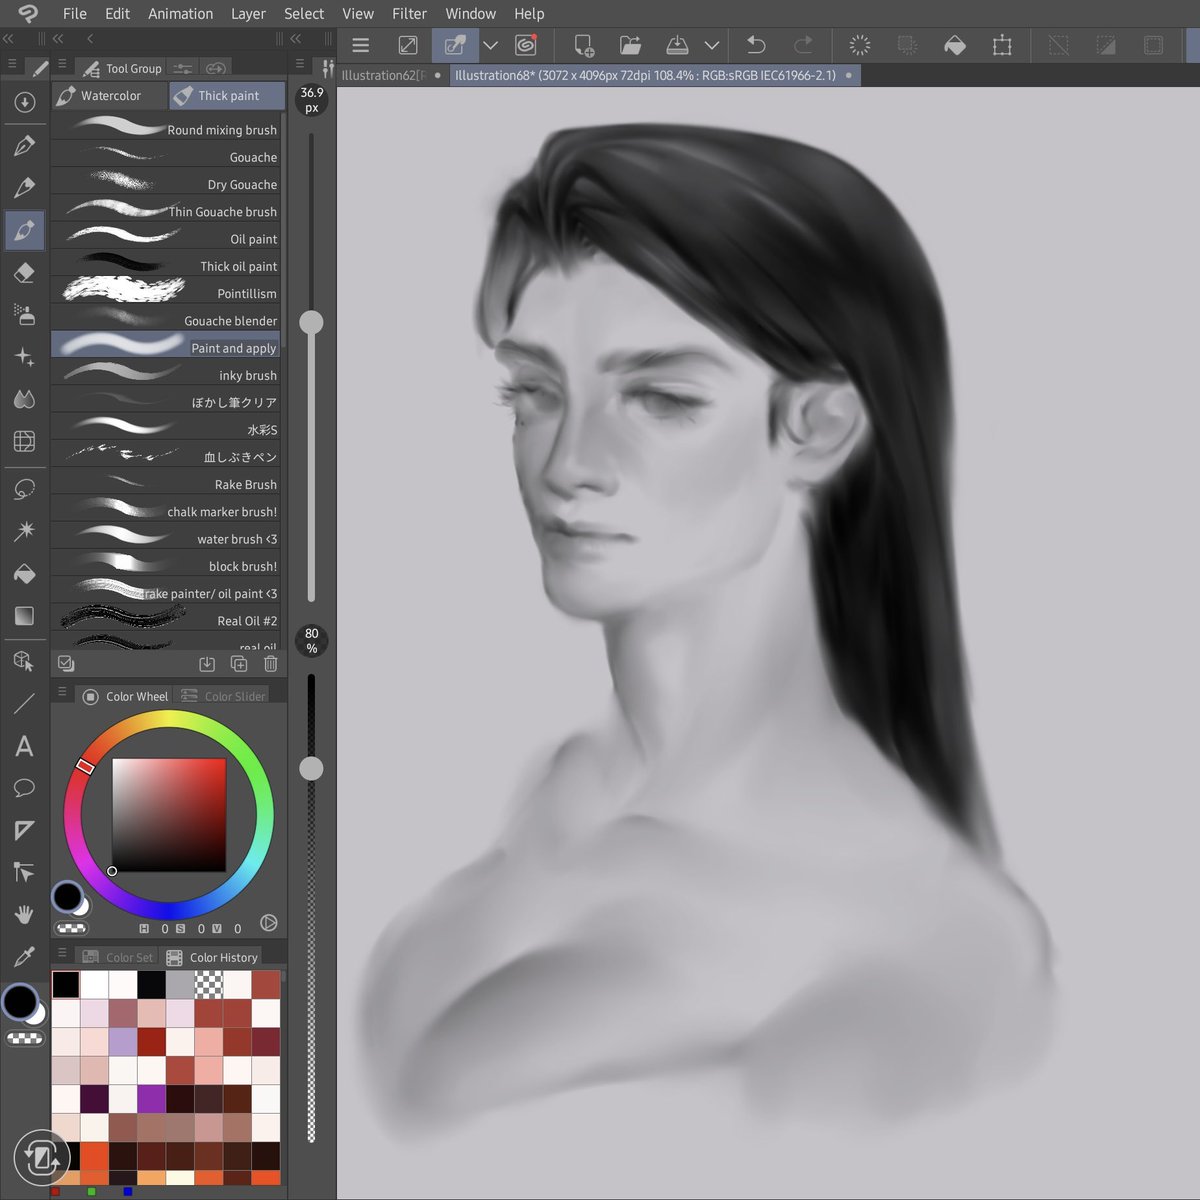
Task: Open the Tool Group panel menu icon
Action: [62, 64]
